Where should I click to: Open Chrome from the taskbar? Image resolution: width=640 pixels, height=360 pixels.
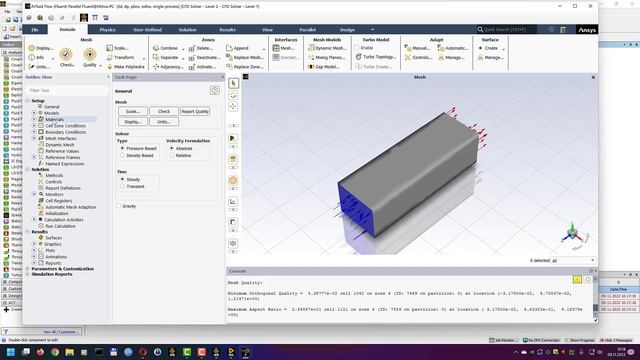coord(55,352)
